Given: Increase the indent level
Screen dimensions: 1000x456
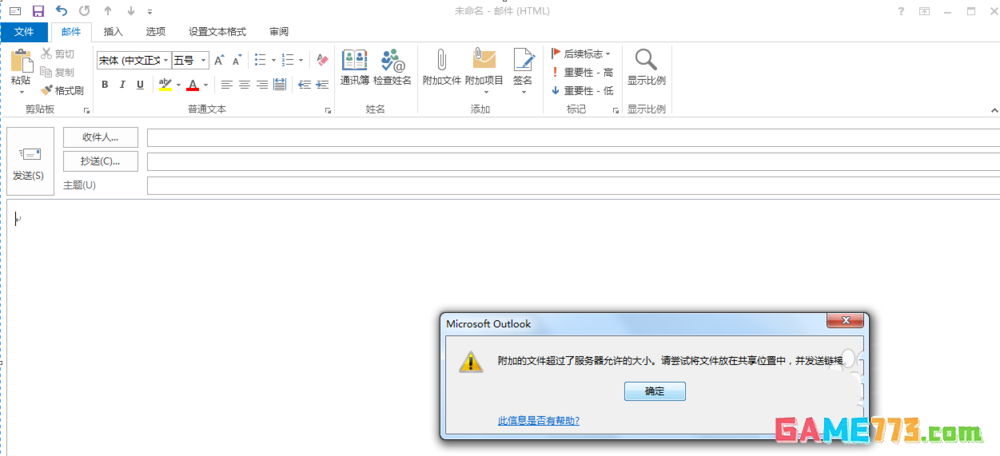Looking at the screenshot, I should tap(323, 84).
